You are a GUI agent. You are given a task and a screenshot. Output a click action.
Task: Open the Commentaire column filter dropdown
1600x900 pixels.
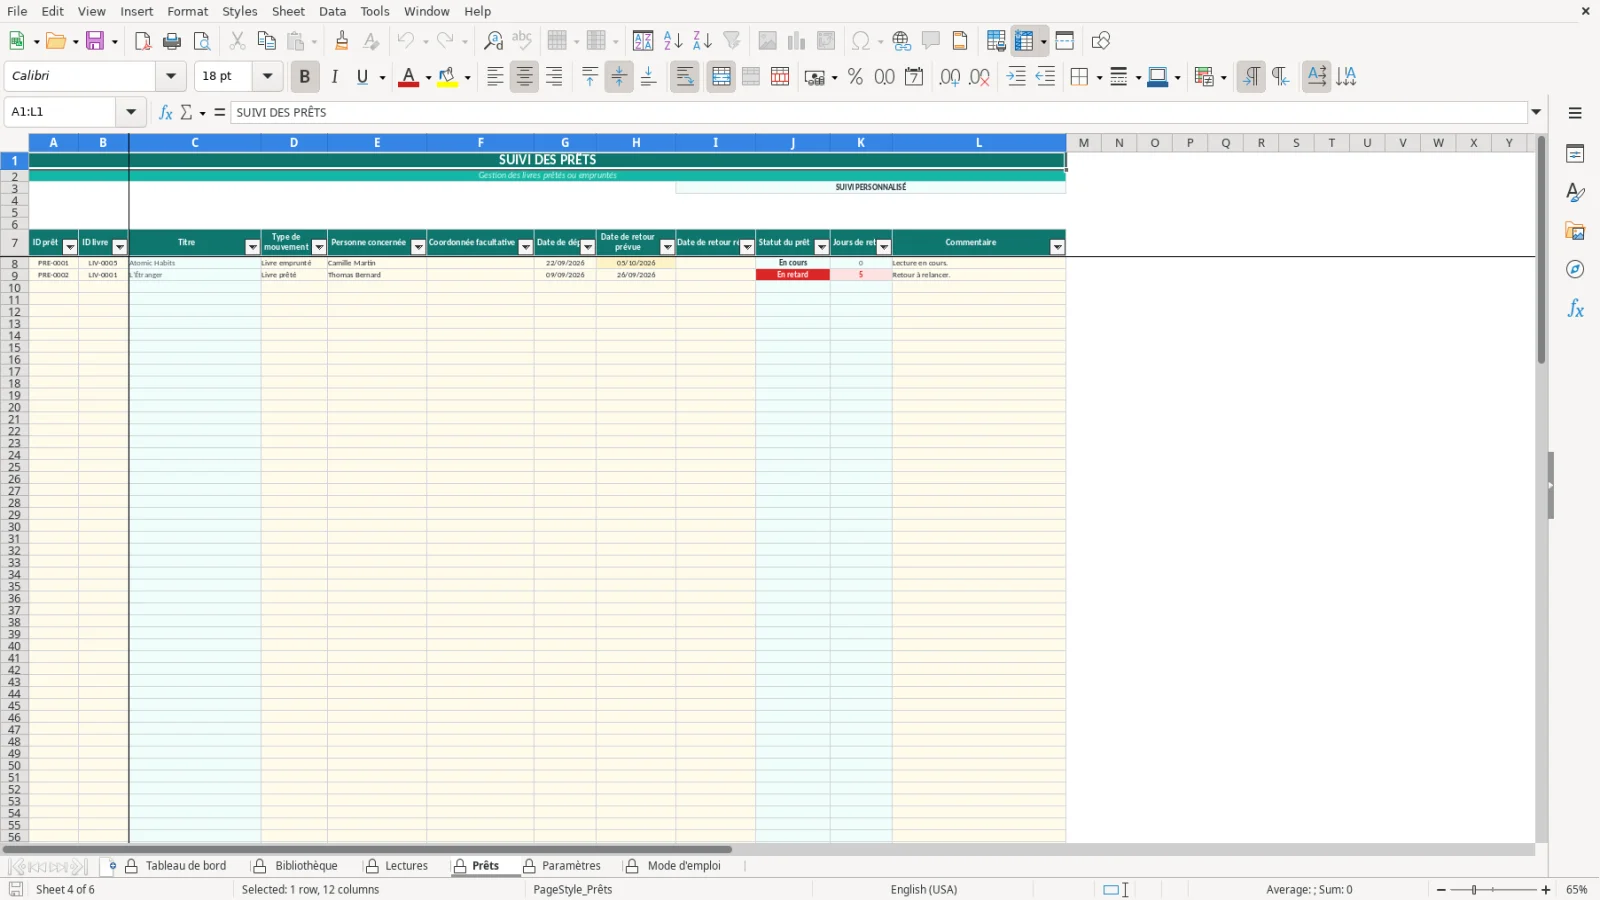pyautogui.click(x=1057, y=247)
